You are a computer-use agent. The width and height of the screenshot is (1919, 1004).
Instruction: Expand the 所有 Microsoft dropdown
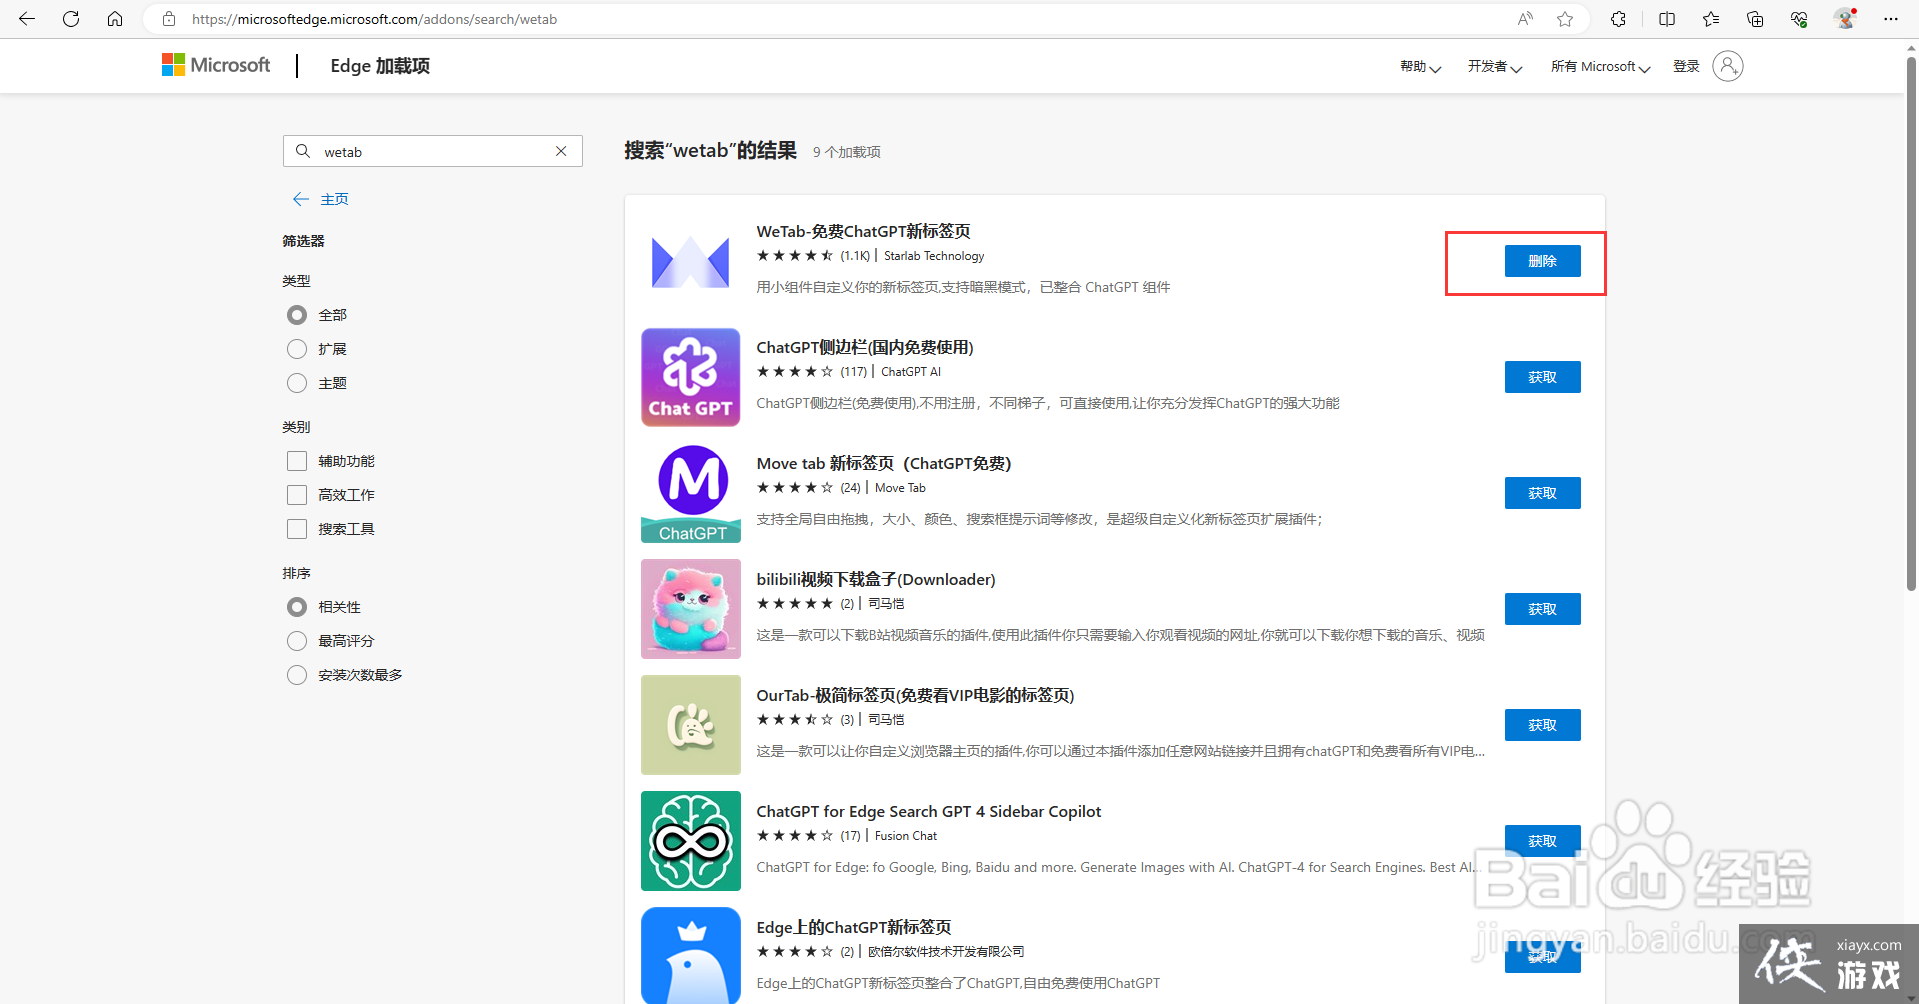pyautogui.click(x=1600, y=67)
